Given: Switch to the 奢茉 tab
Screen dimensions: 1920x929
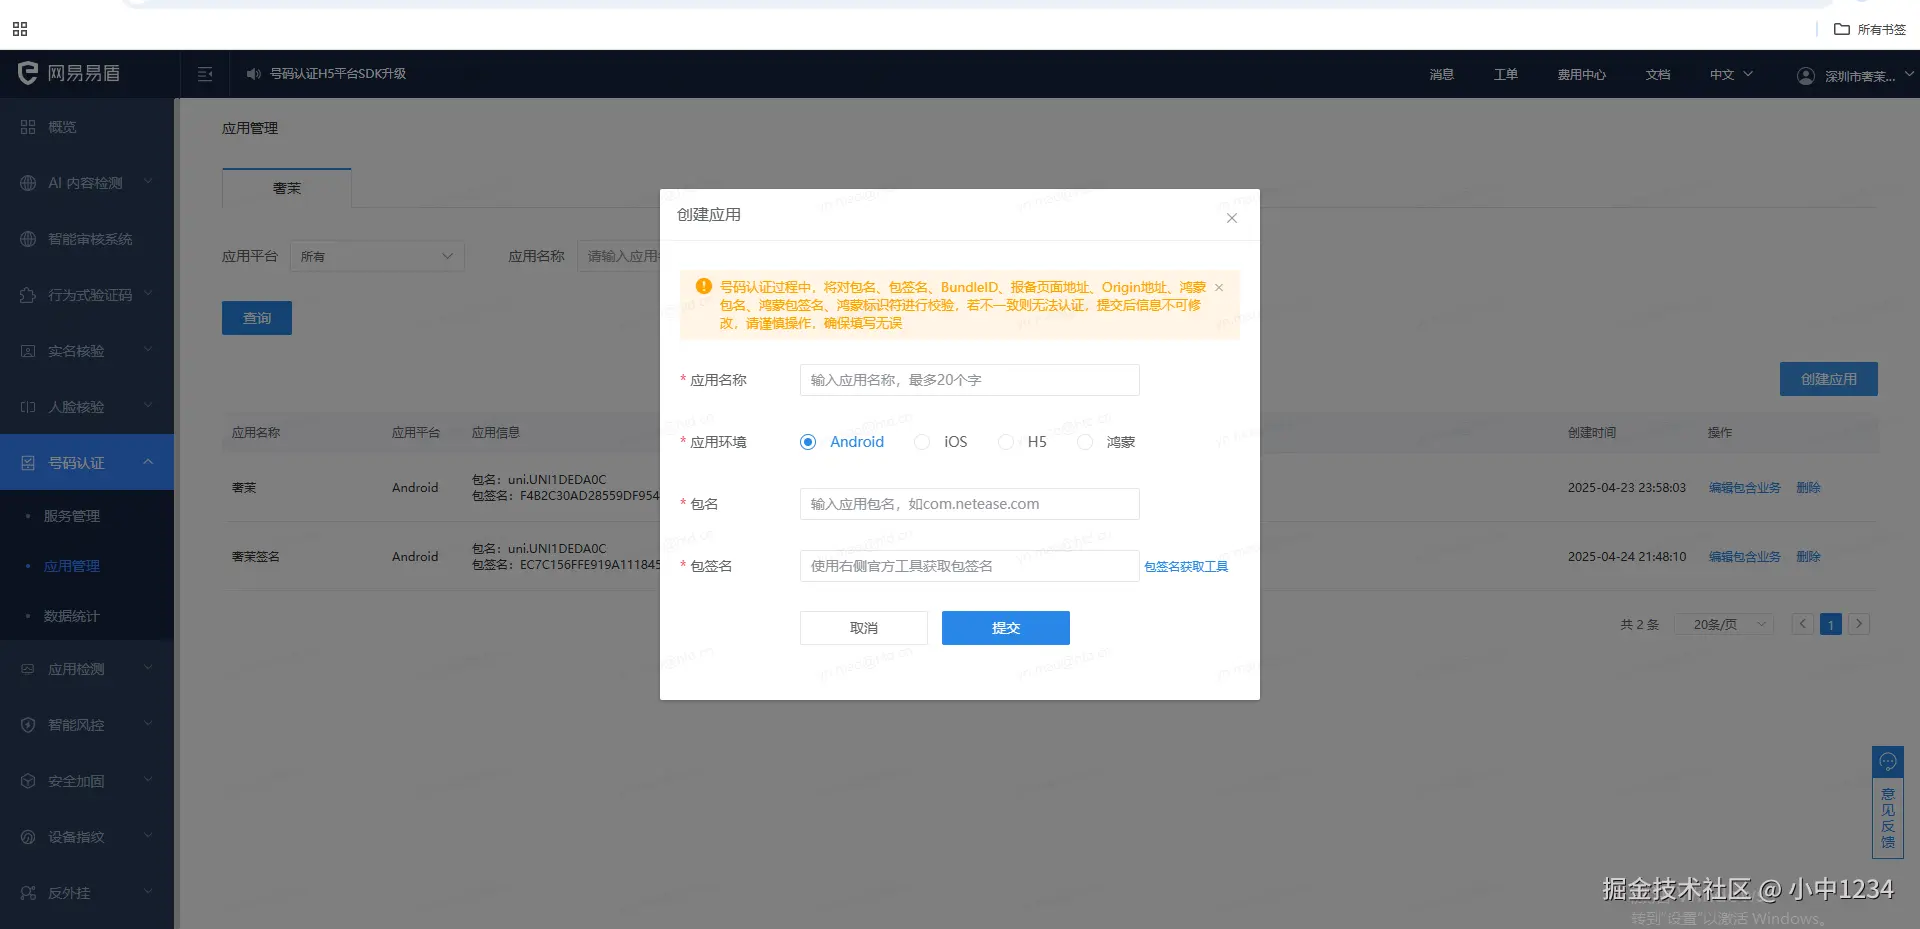Looking at the screenshot, I should (x=287, y=188).
